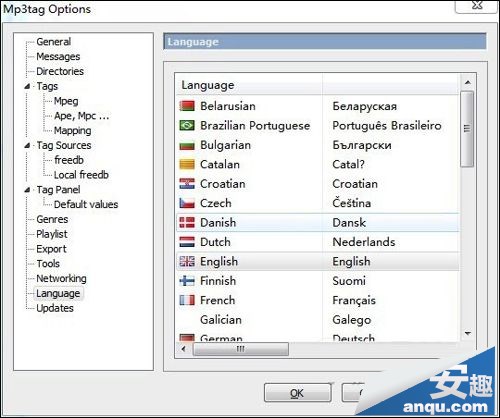Select Finnish language name

(x=218, y=281)
